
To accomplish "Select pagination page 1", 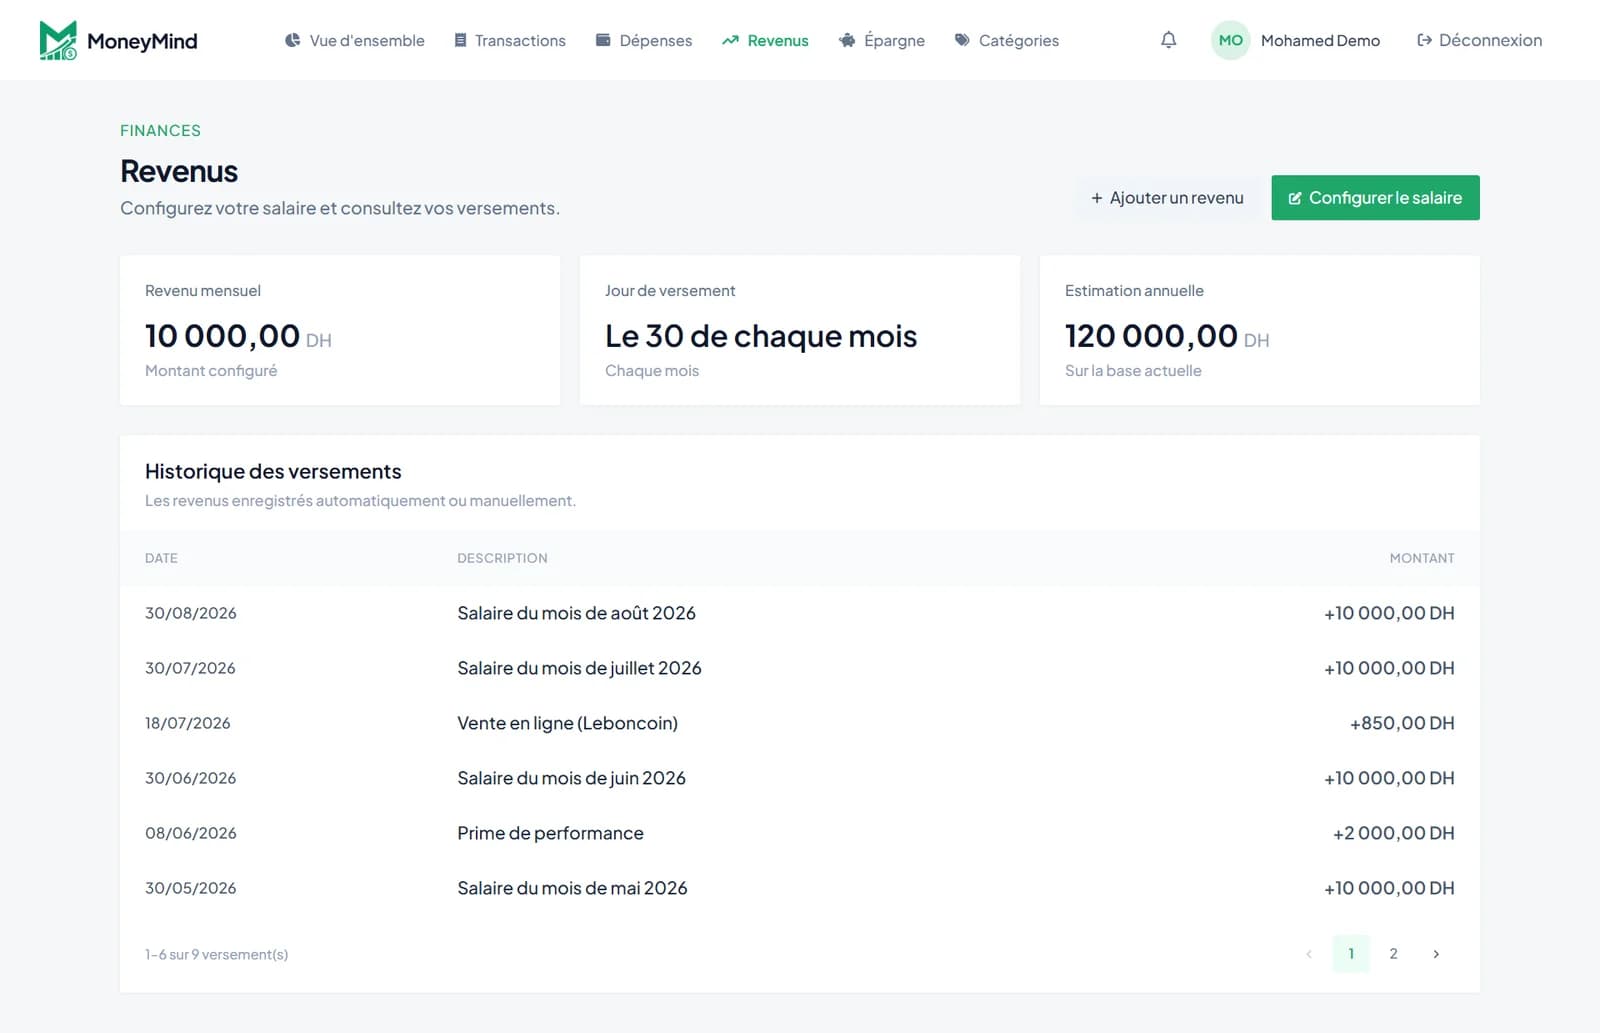I will coord(1351,954).
